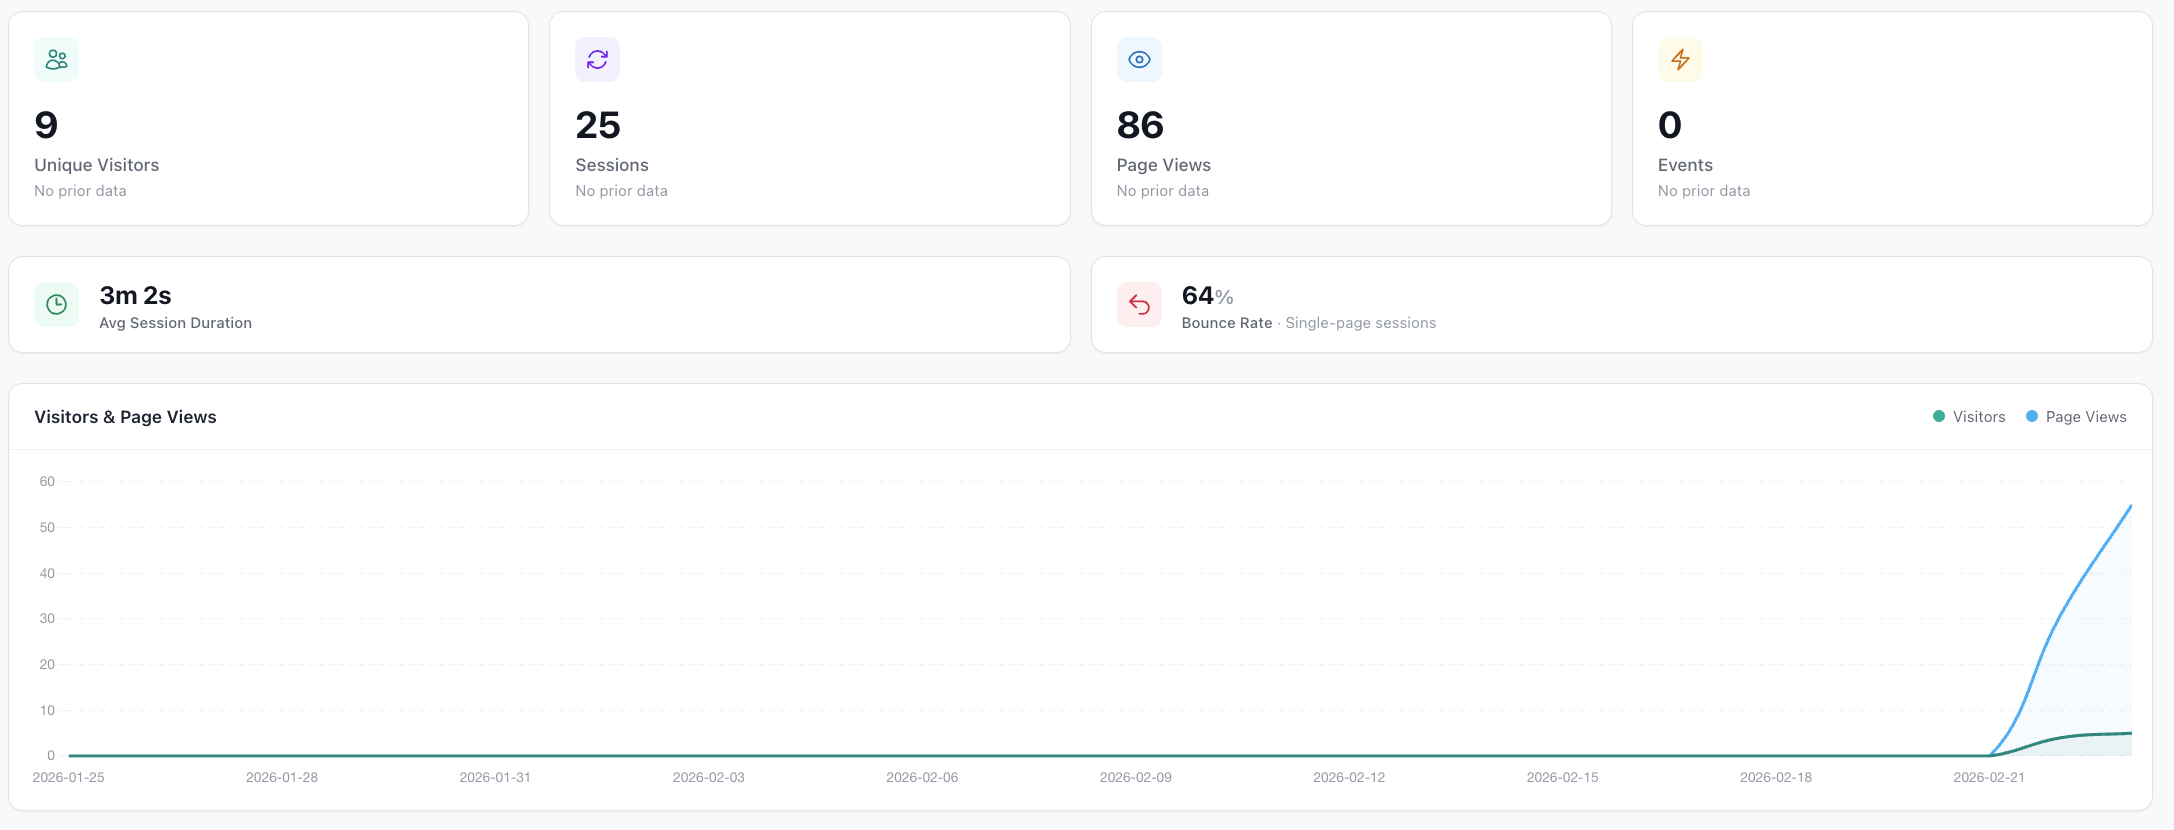Click the 2026-02-09 axis date
This screenshot has height=830, width=2174.
[1136, 777]
